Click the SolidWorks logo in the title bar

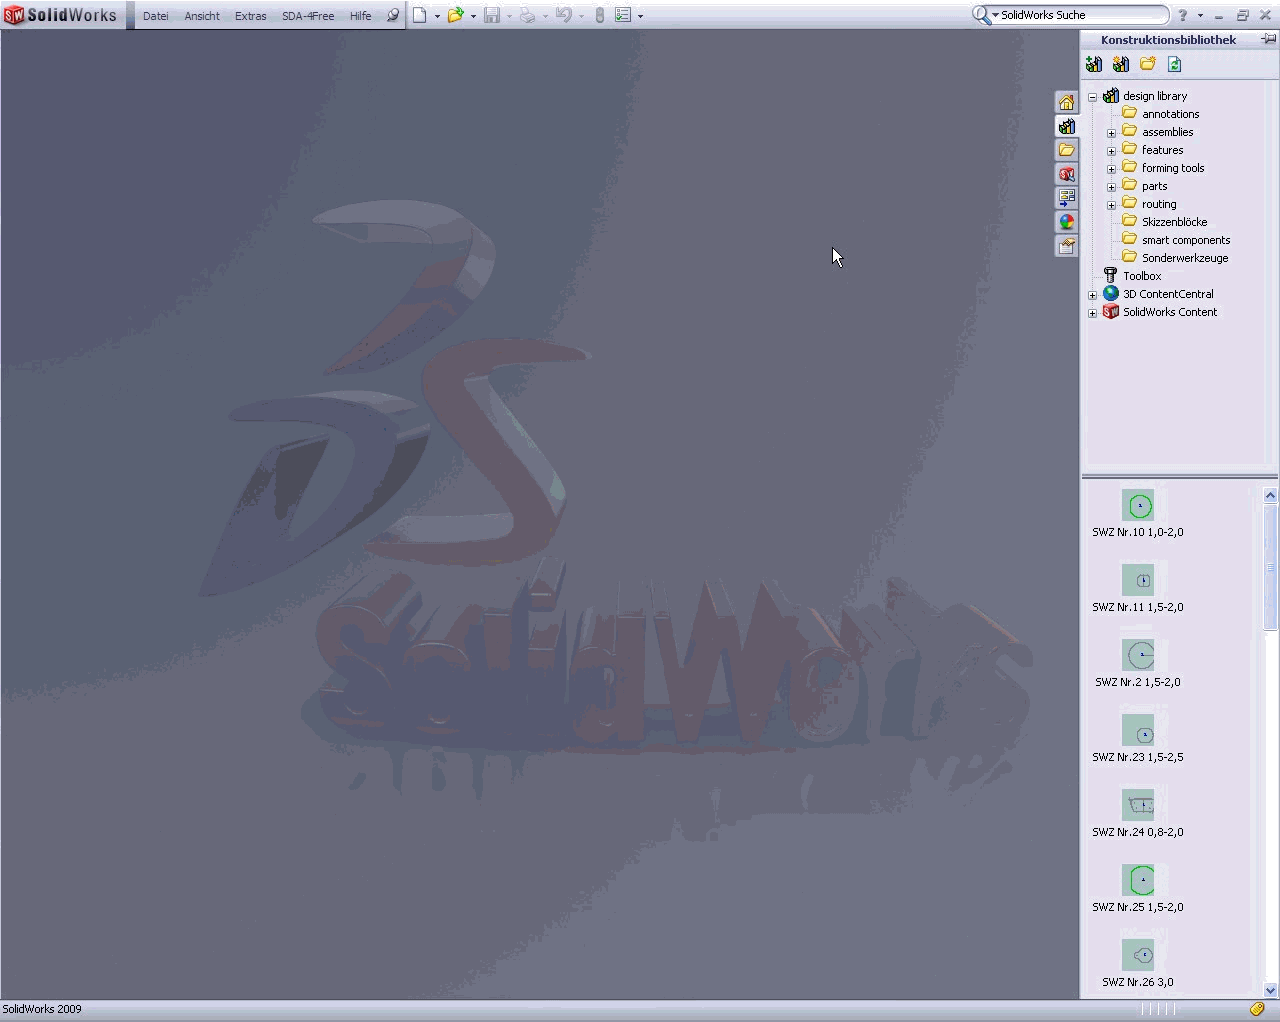coord(60,15)
